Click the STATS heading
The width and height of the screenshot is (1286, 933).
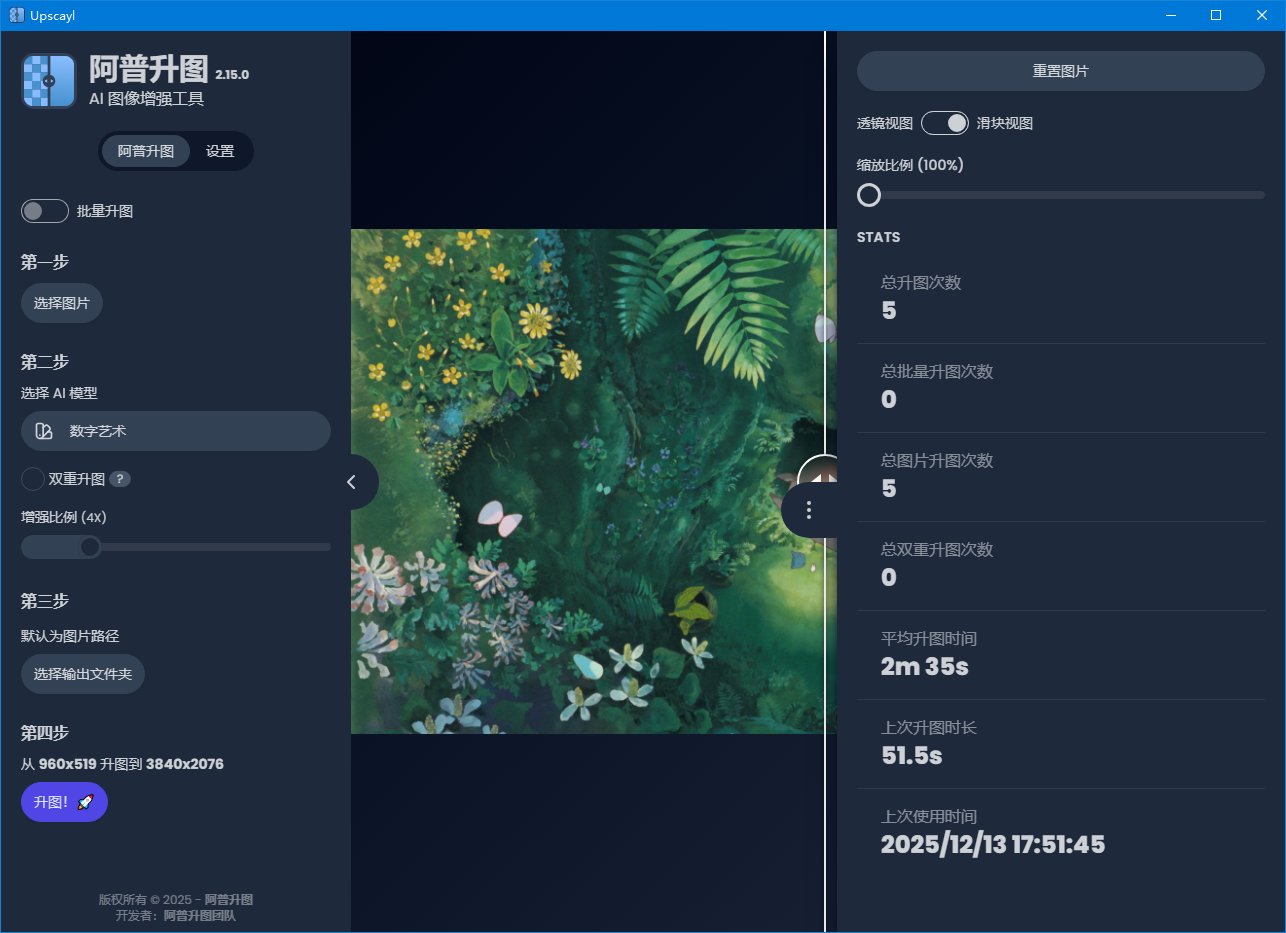(x=879, y=238)
